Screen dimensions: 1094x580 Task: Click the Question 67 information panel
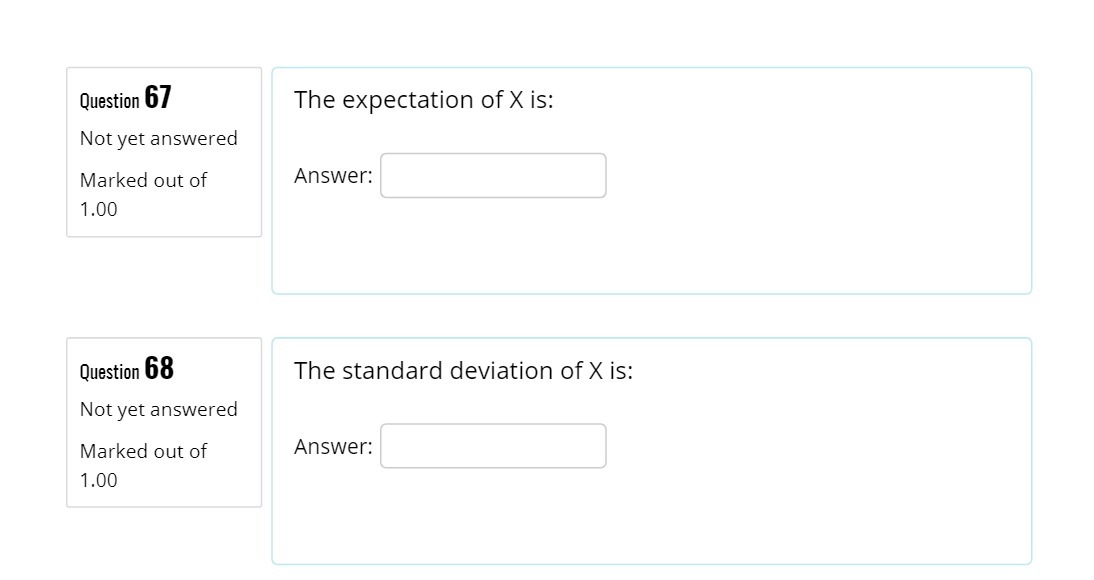163,152
